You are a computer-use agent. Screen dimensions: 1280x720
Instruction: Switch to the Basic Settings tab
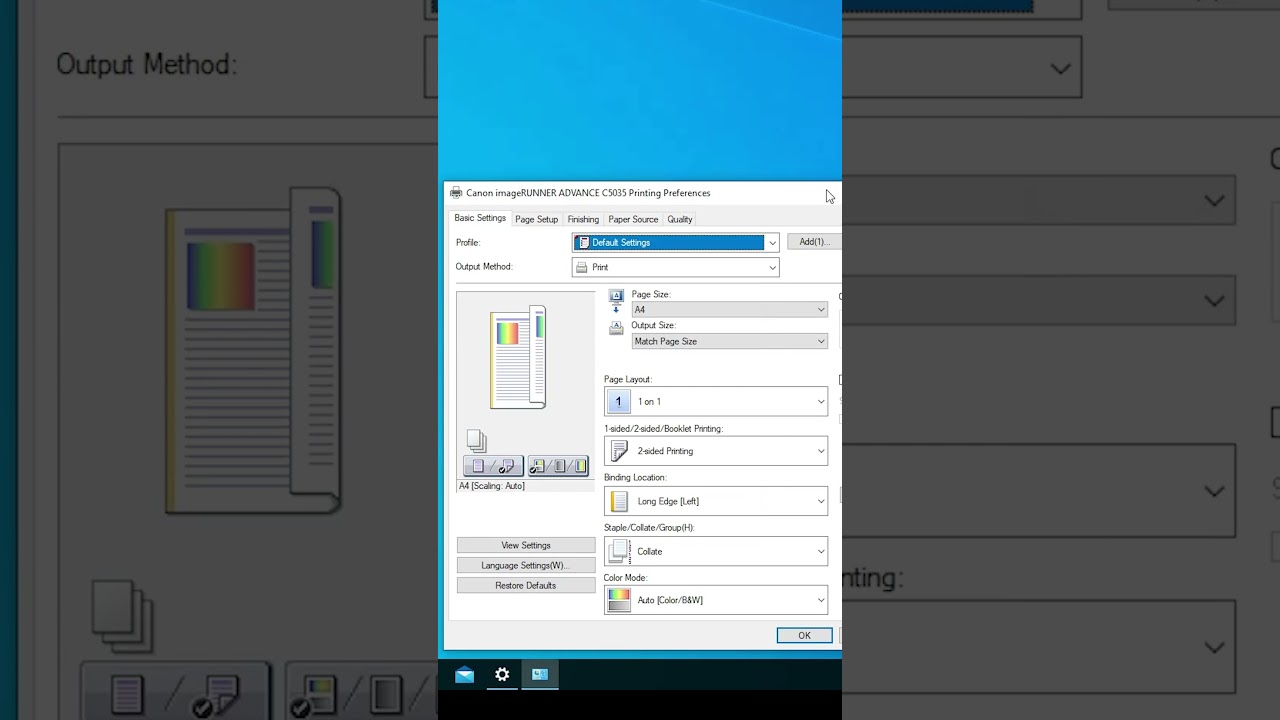point(480,218)
